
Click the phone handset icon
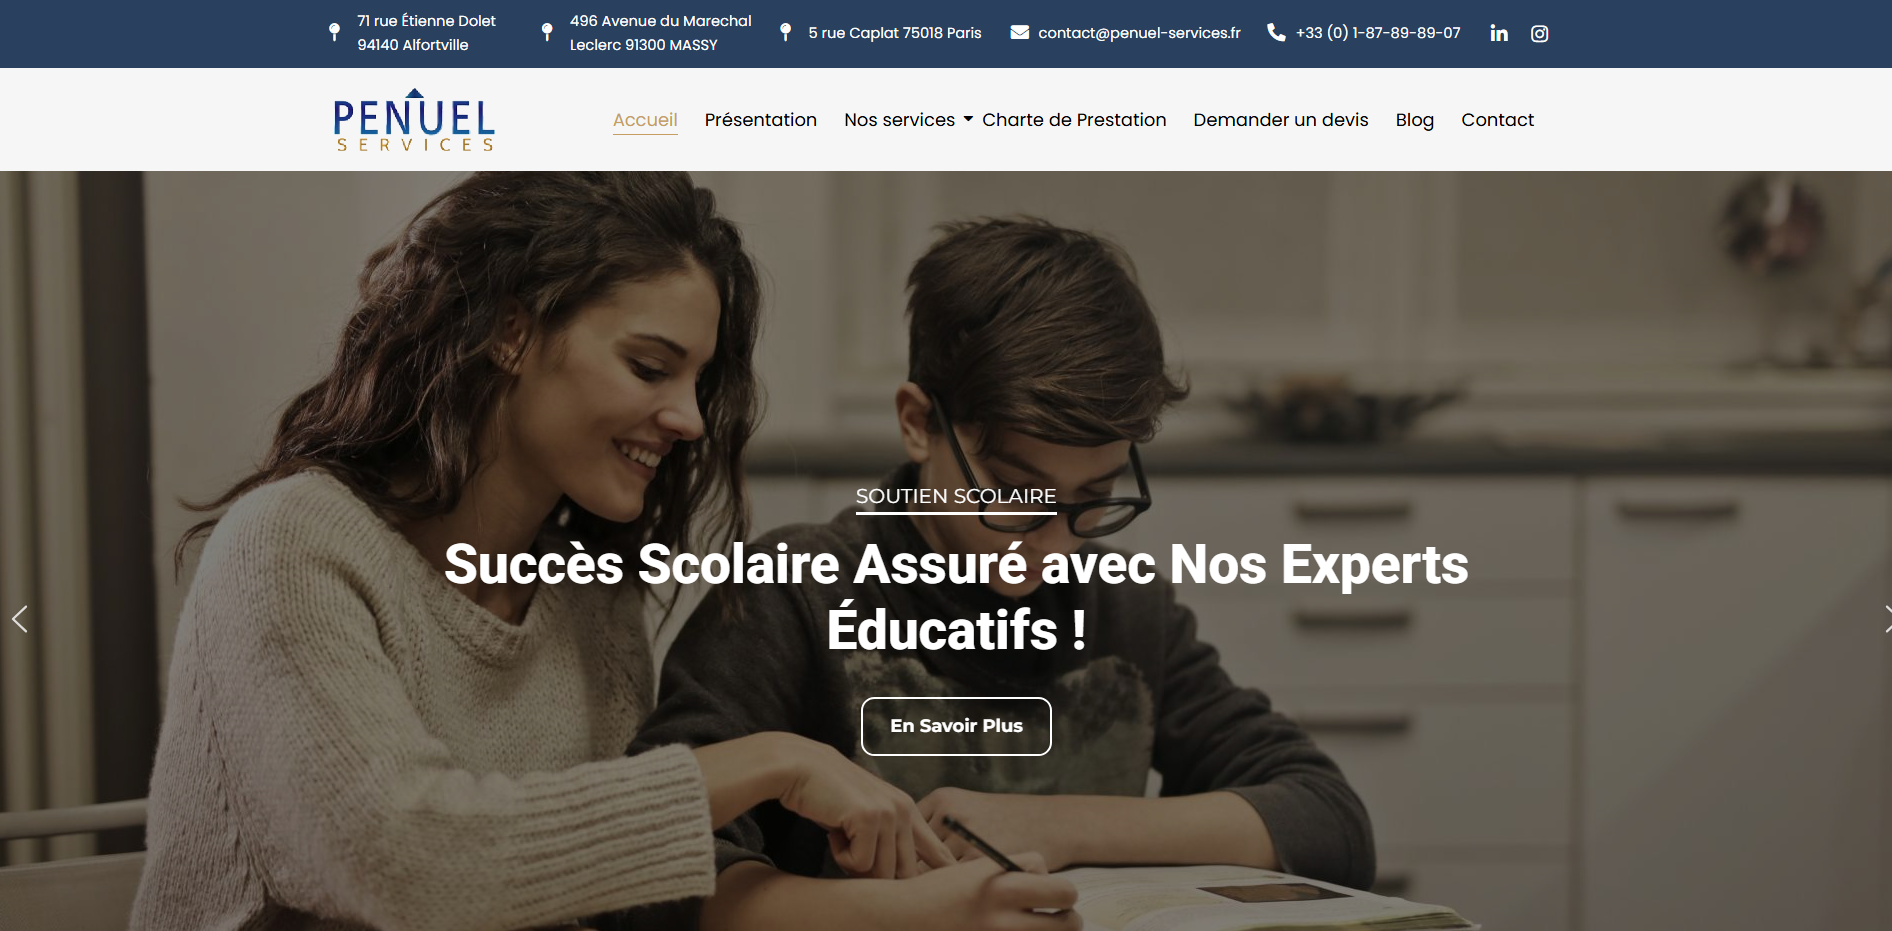point(1276,32)
